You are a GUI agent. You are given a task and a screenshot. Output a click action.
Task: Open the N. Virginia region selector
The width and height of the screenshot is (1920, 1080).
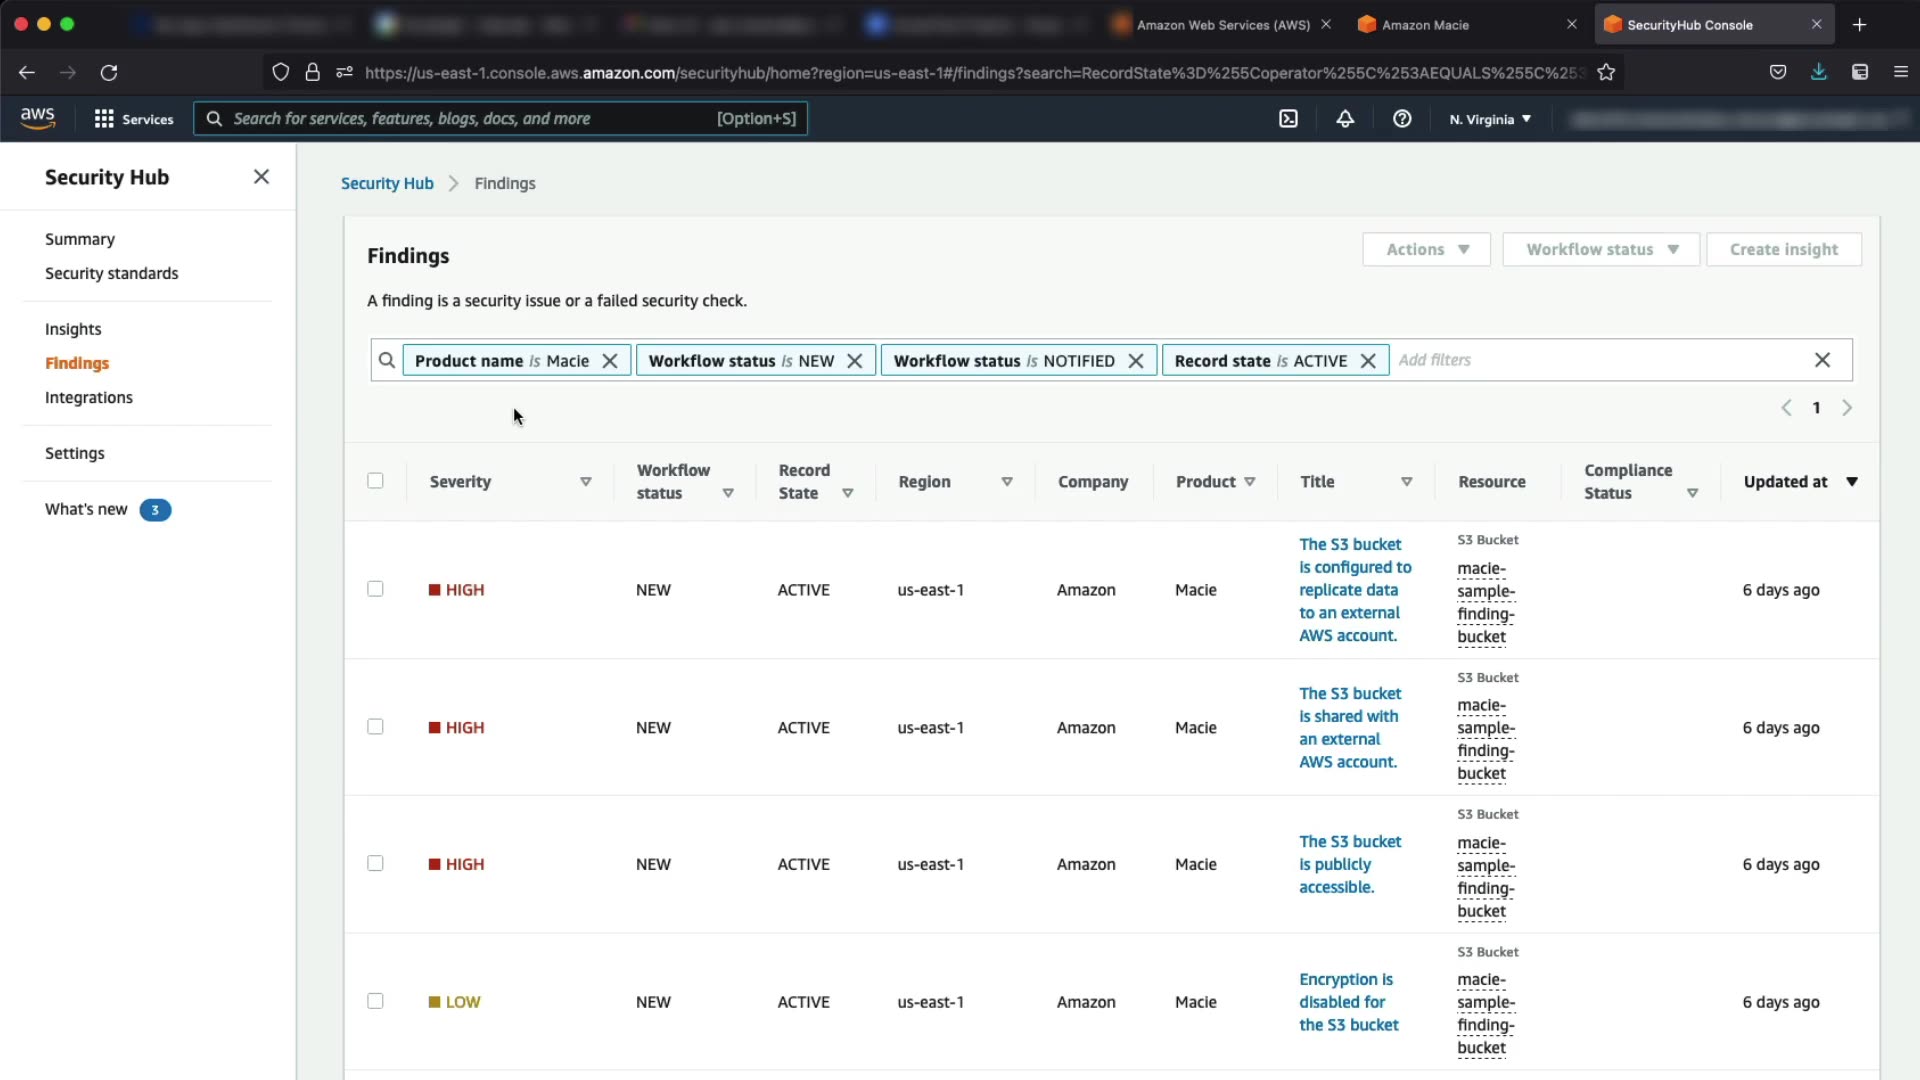point(1490,119)
